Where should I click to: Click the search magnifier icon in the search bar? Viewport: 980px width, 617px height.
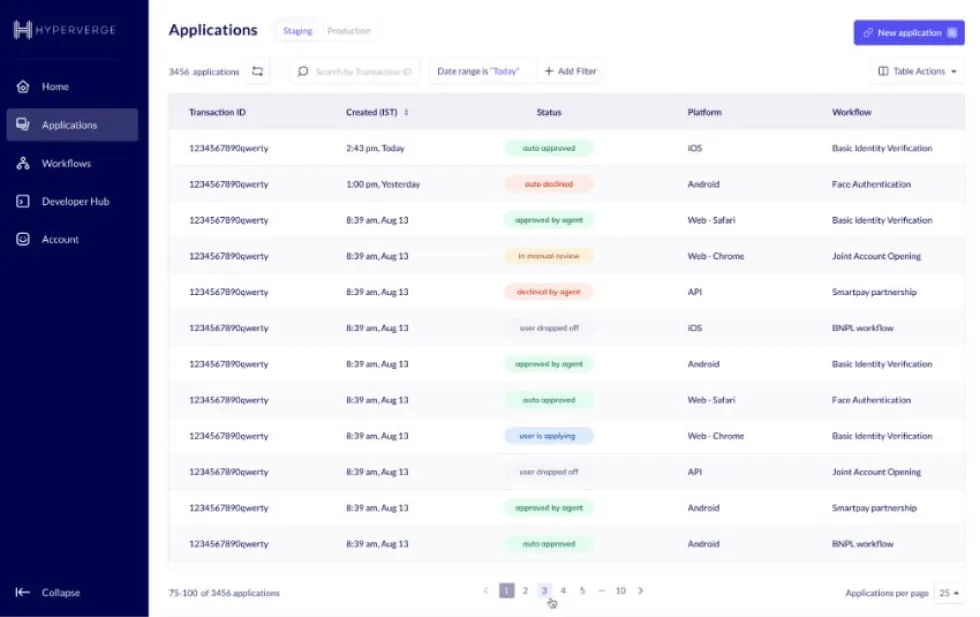[x=301, y=71]
